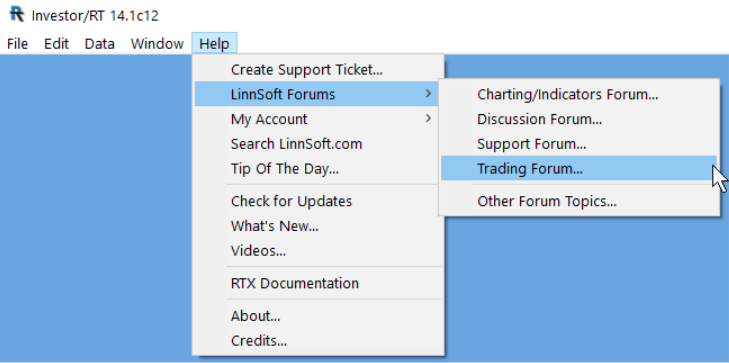Viewport: 729px width, 363px height.
Task: Open the File menu
Action: 18,44
